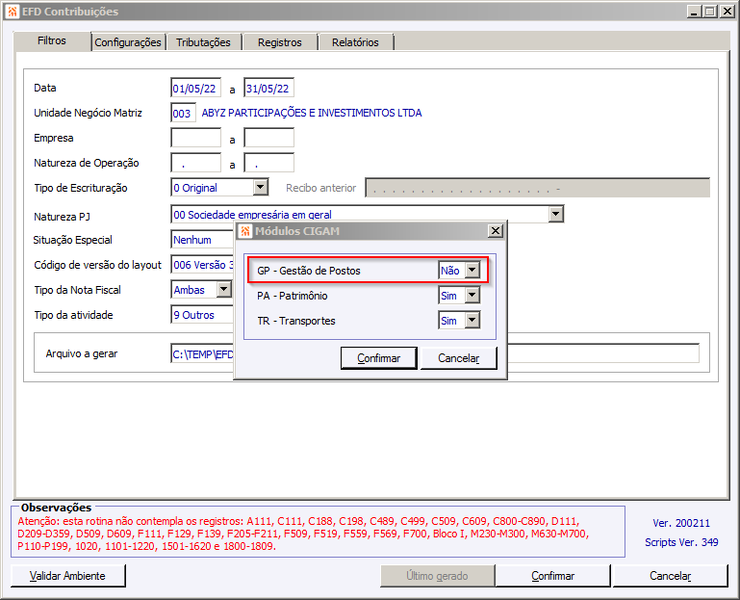The image size is (740, 600).
Task: Click Confirmar in EFD Contribuições window
Action: pyautogui.click(x=553, y=576)
